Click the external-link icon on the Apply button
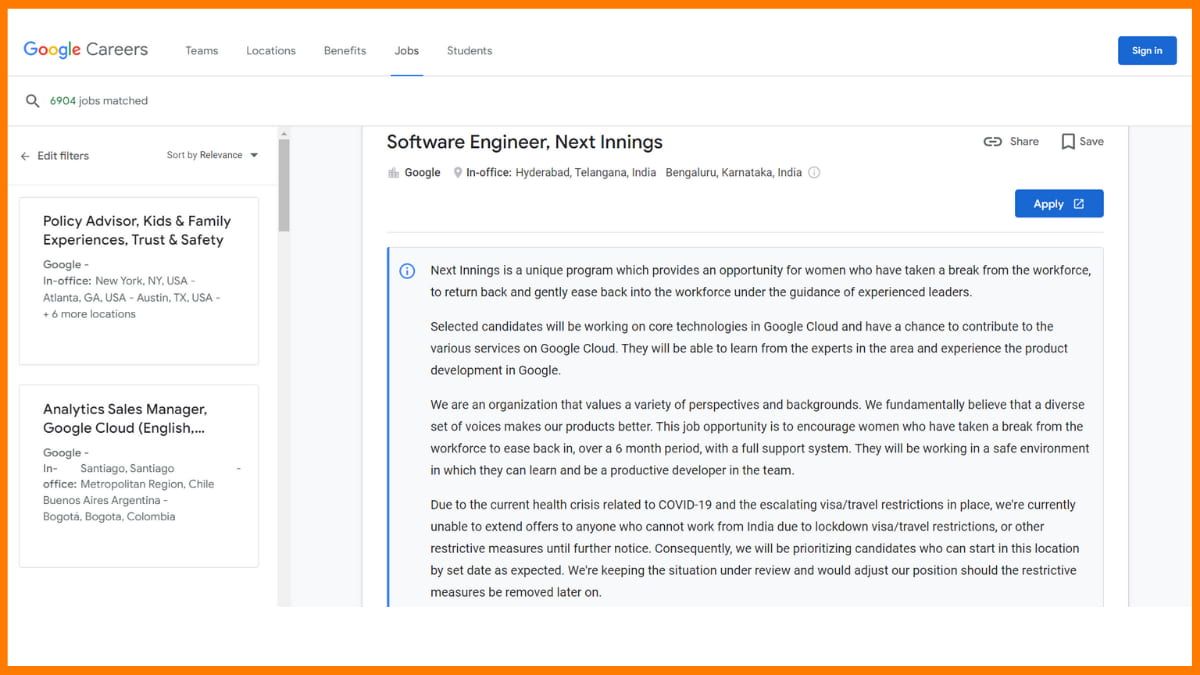The width and height of the screenshot is (1200, 675). [1079, 203]
